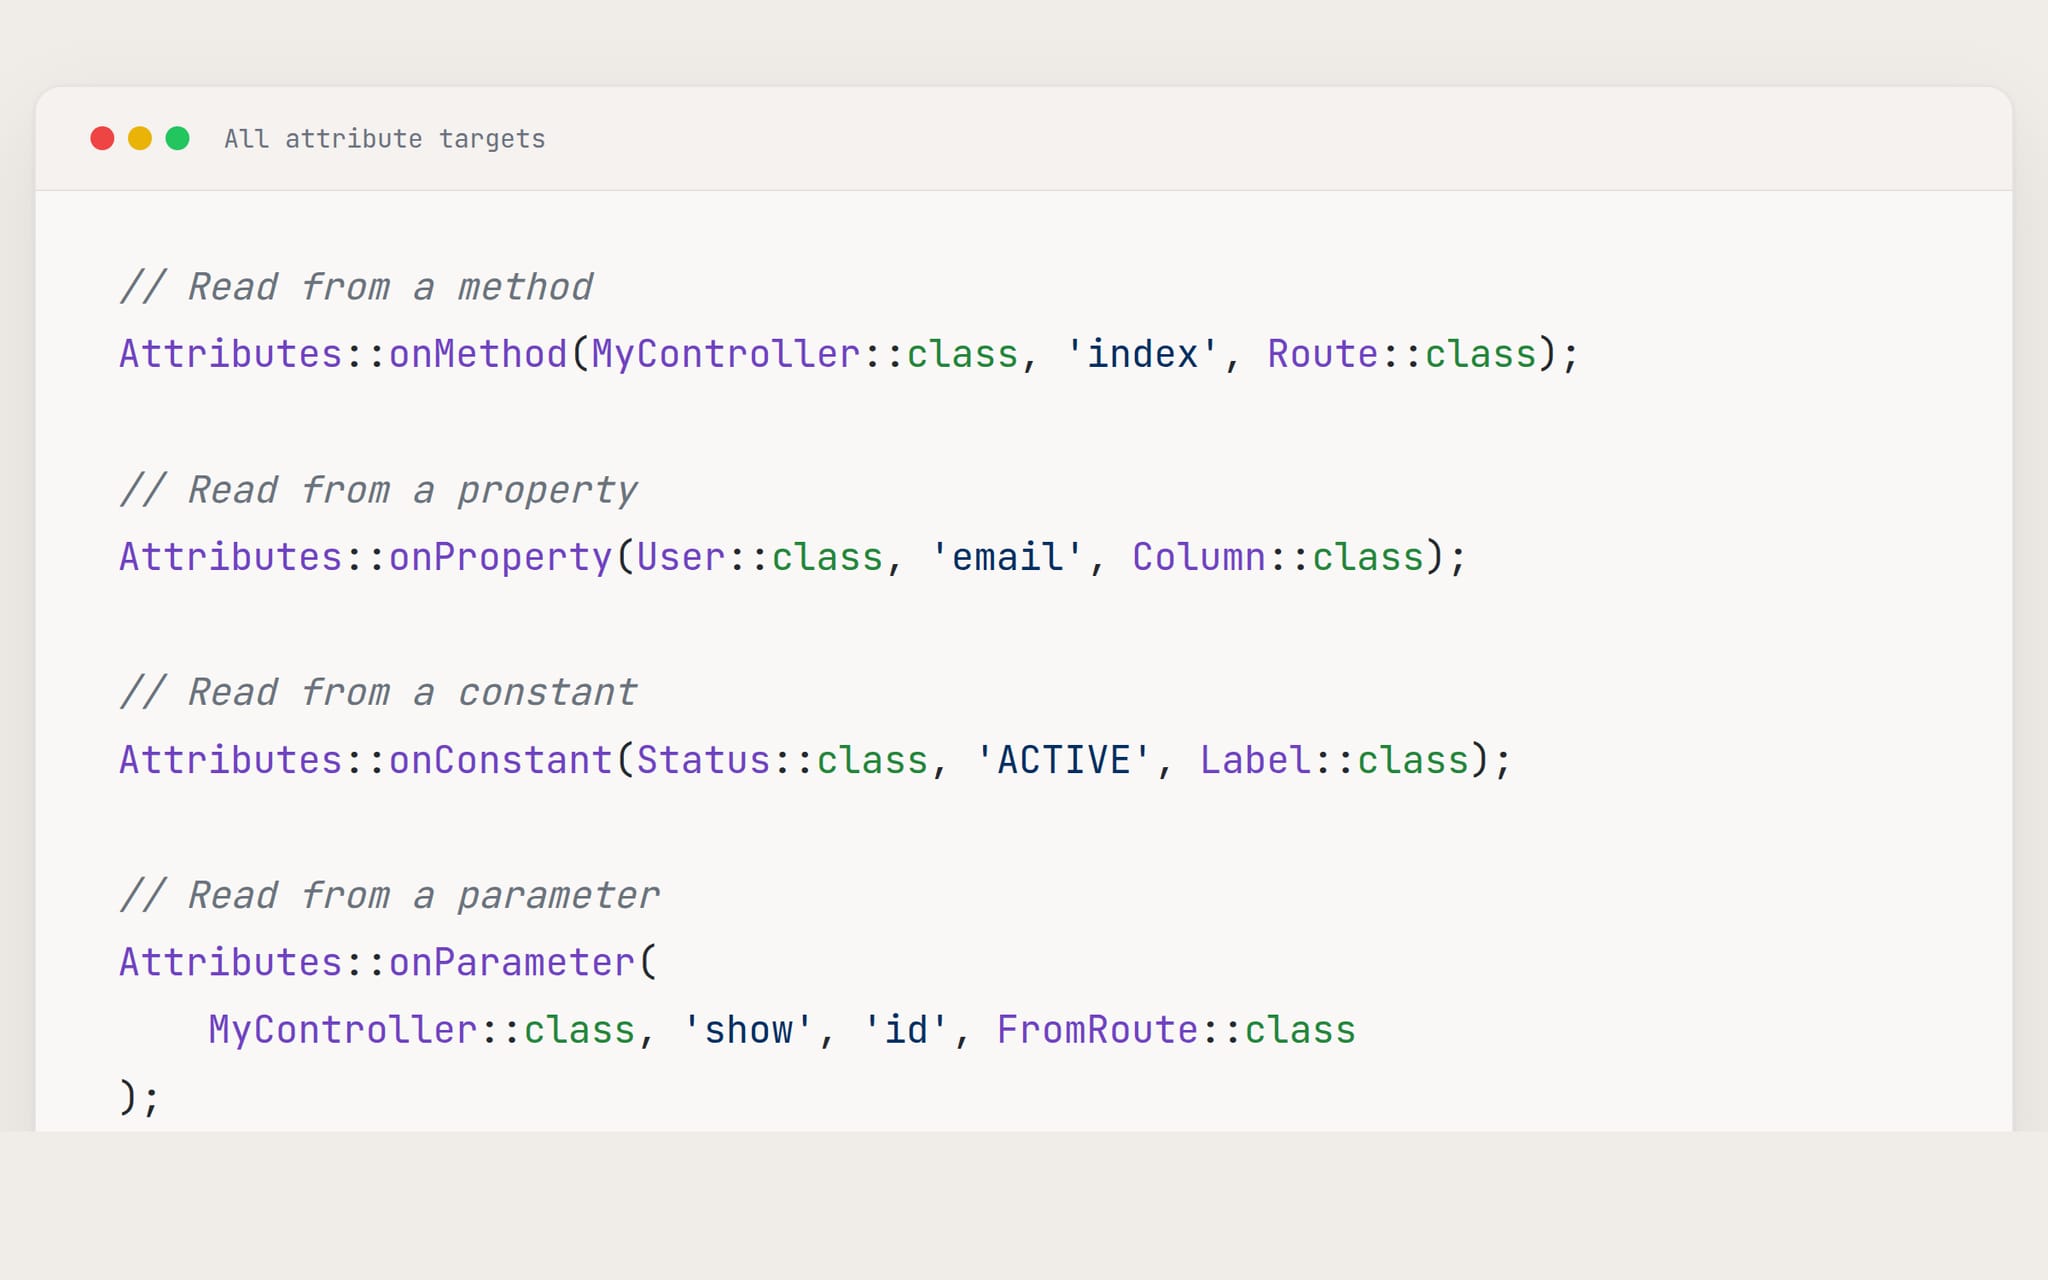Click the 'id' string argument
Image resolution: width=2048 pixels, height=1280 pixels.
(906, 1030)
